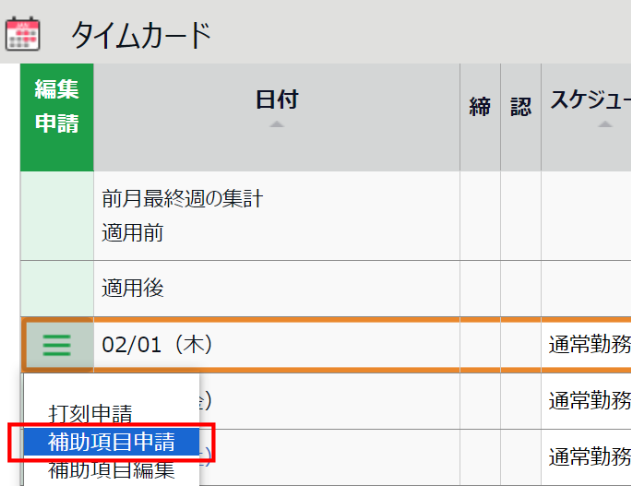Click the 02/01（木） date cell

157,345
